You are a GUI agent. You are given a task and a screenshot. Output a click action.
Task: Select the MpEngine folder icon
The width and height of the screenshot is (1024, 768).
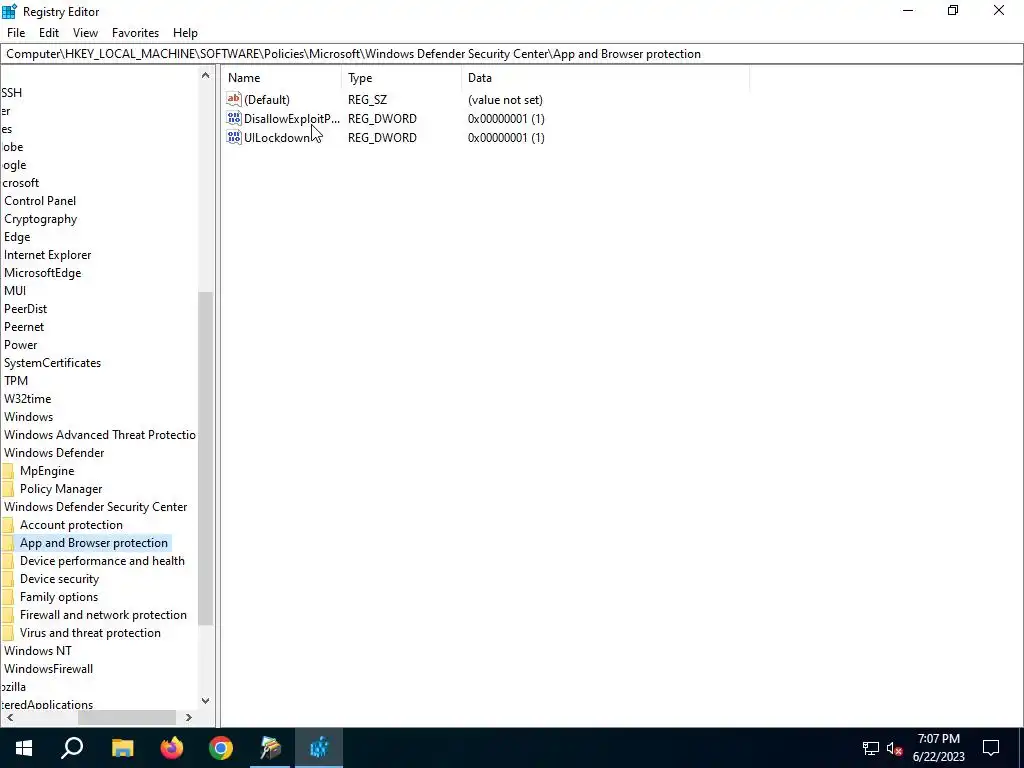8,471
